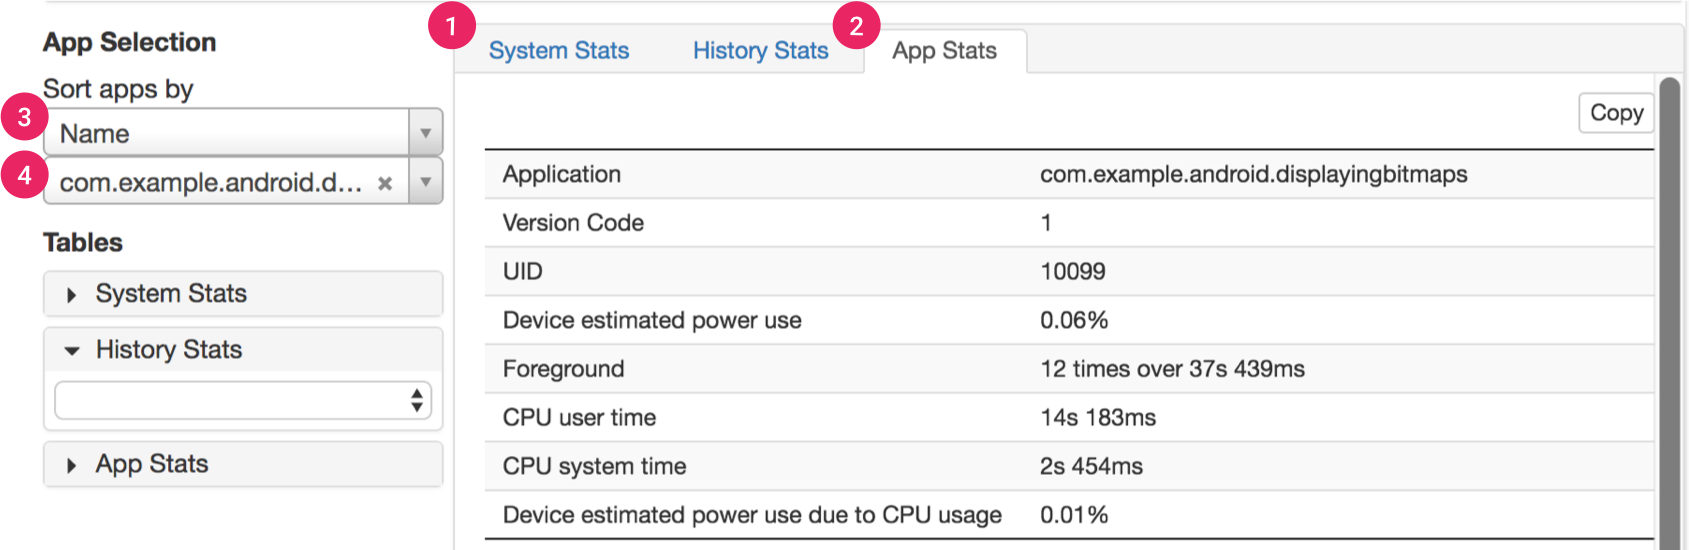
Task: Click callout marker number 2
Action: point(856,26)
